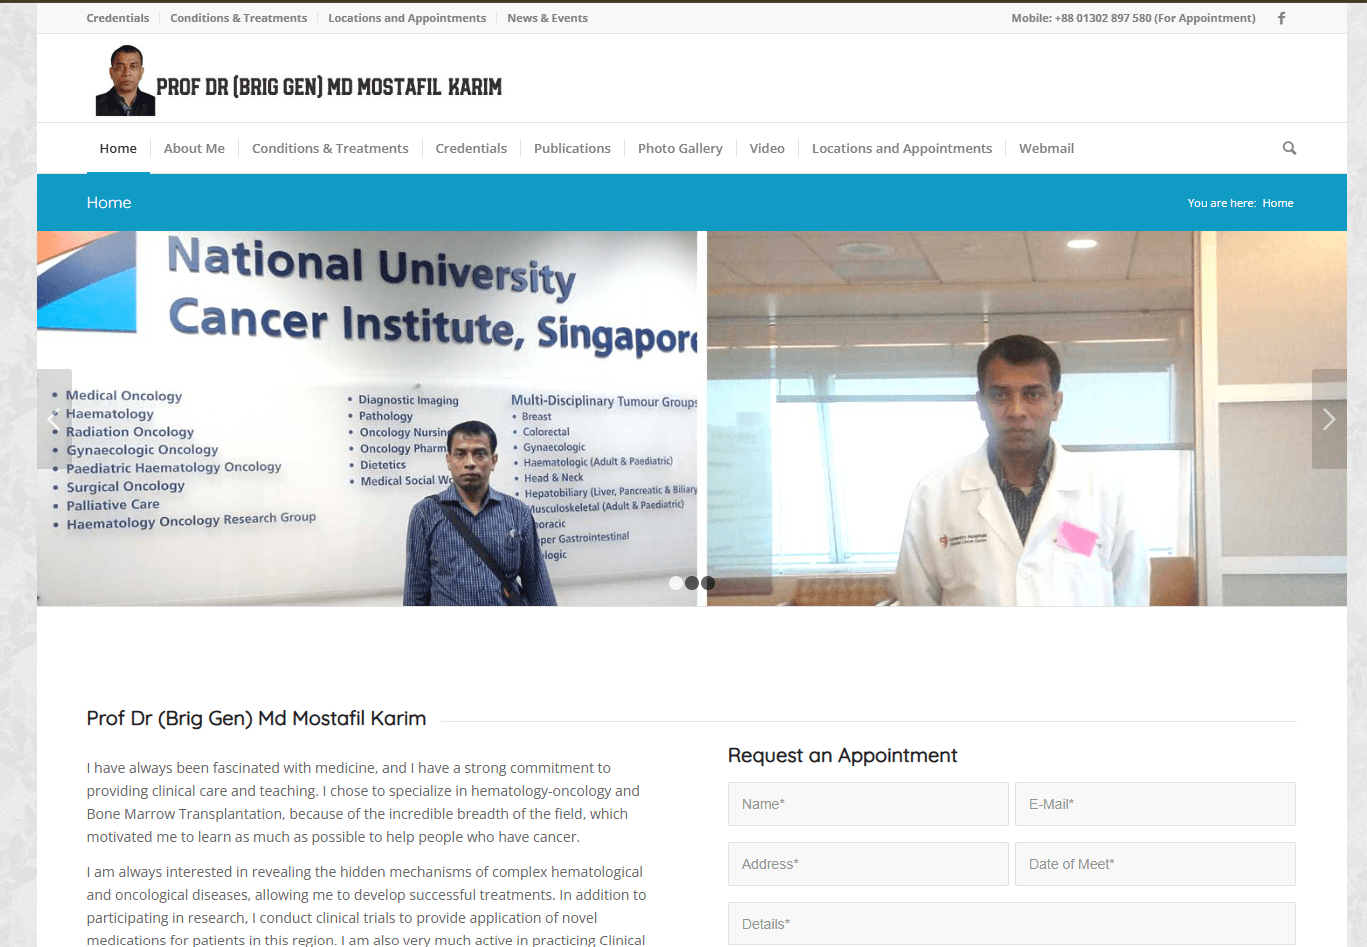This screenshot has width=1367, height=947.
Task: Open the Facebook icon in top bar
Action: [1281, 18]
